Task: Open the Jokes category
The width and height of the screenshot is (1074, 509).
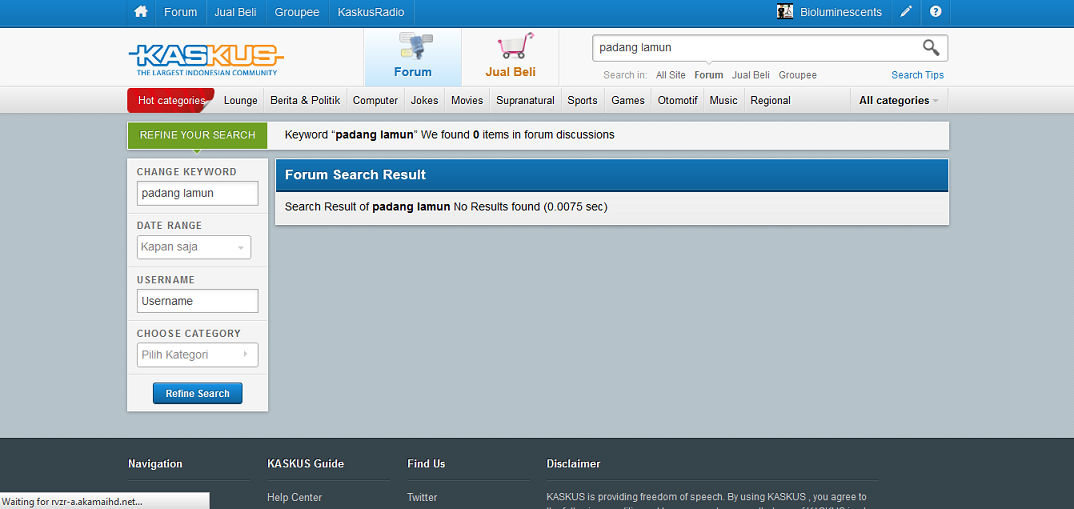Action: (425, 101)
